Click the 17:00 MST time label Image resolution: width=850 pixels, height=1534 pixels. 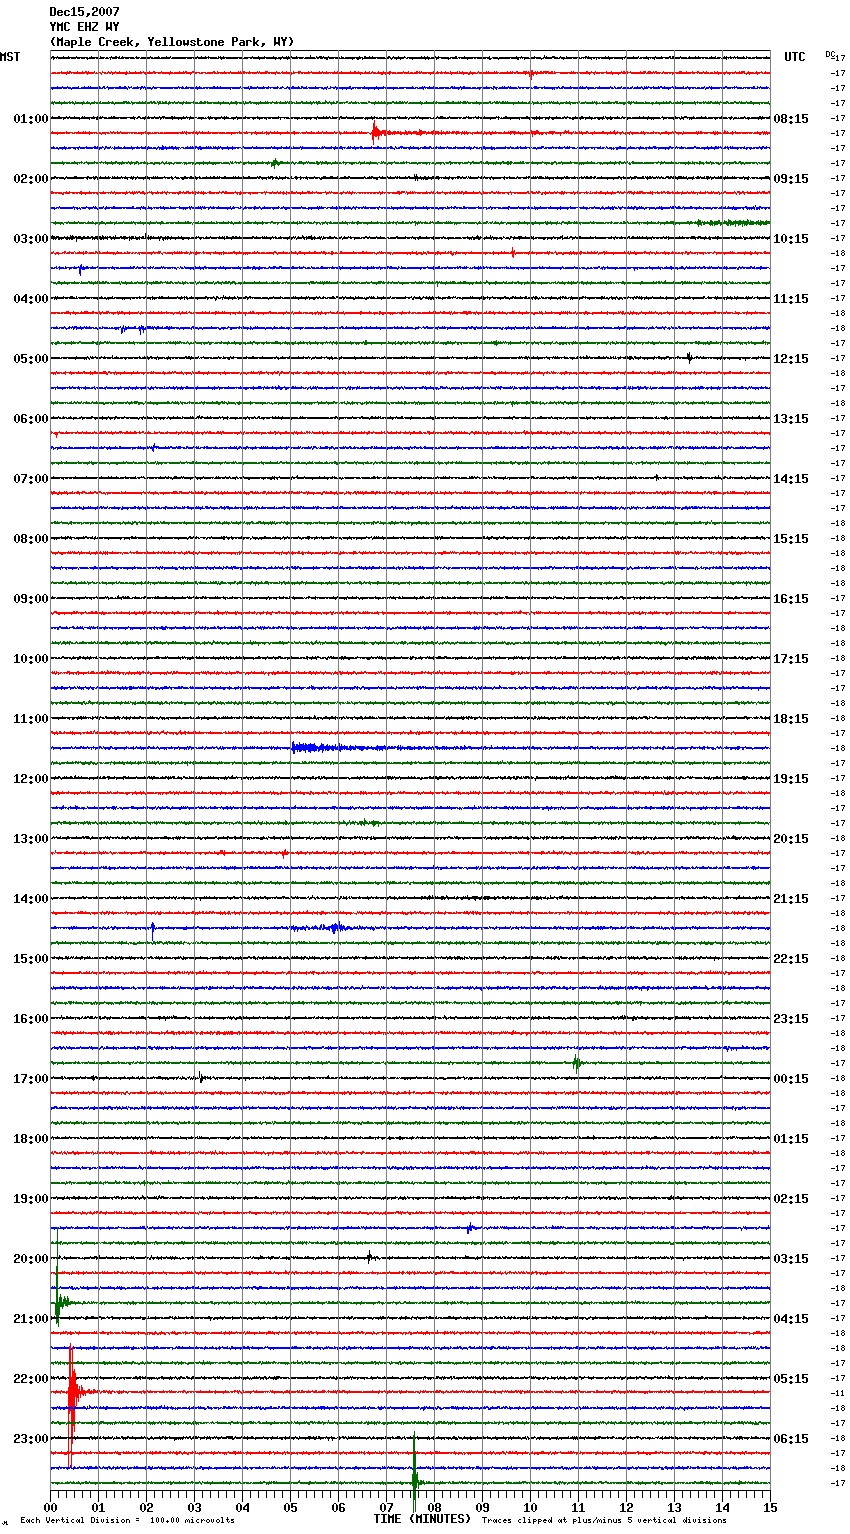pos(31,1079)
